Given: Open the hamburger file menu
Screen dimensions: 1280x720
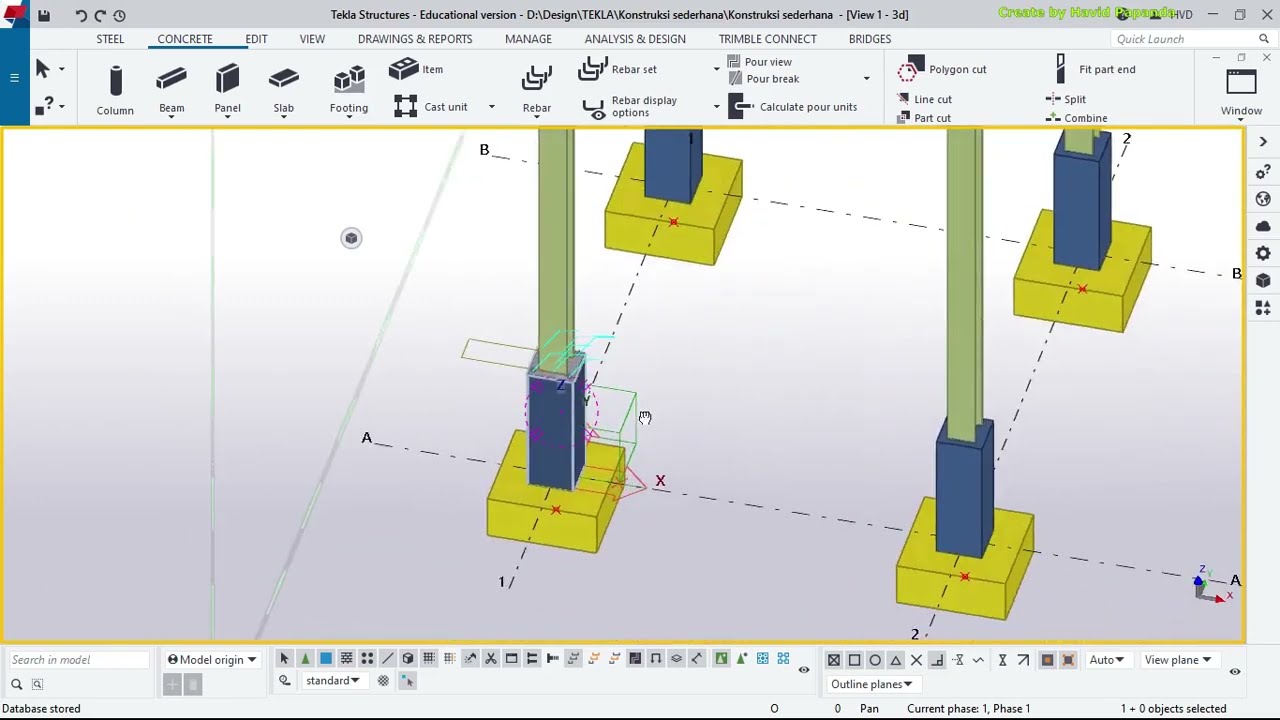Looking at the screenshot, I should [x=14, y=78].
